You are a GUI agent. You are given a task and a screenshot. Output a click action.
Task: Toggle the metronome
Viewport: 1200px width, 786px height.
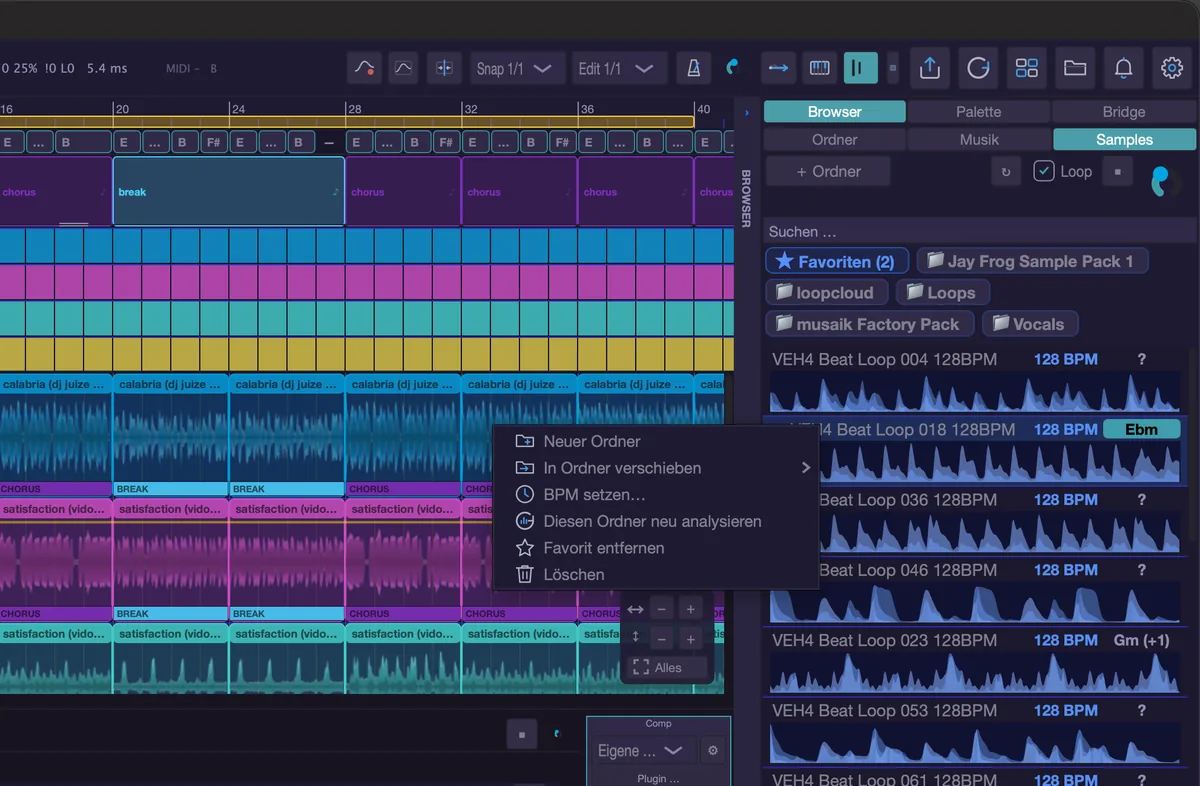click(692, 68)
